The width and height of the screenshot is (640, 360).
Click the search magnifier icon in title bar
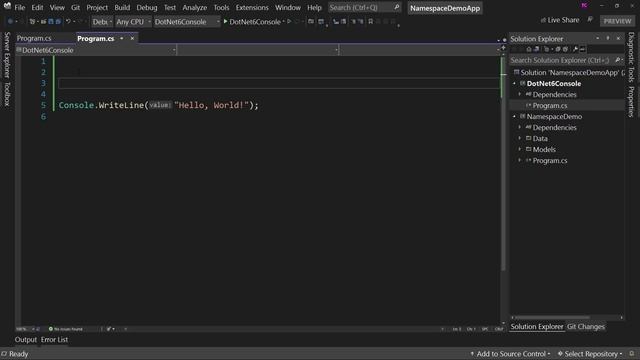pos(396,7)
